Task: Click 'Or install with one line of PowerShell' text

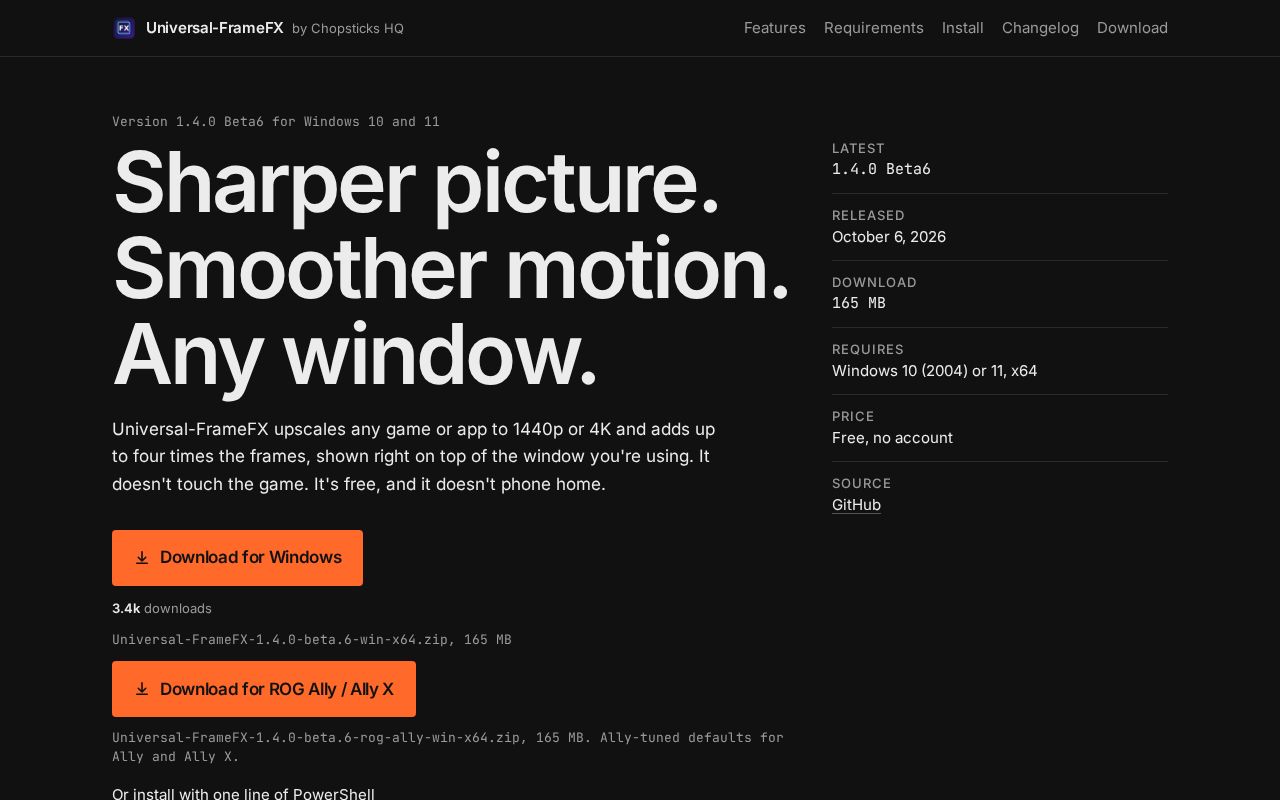Action: tap(243, 794)
